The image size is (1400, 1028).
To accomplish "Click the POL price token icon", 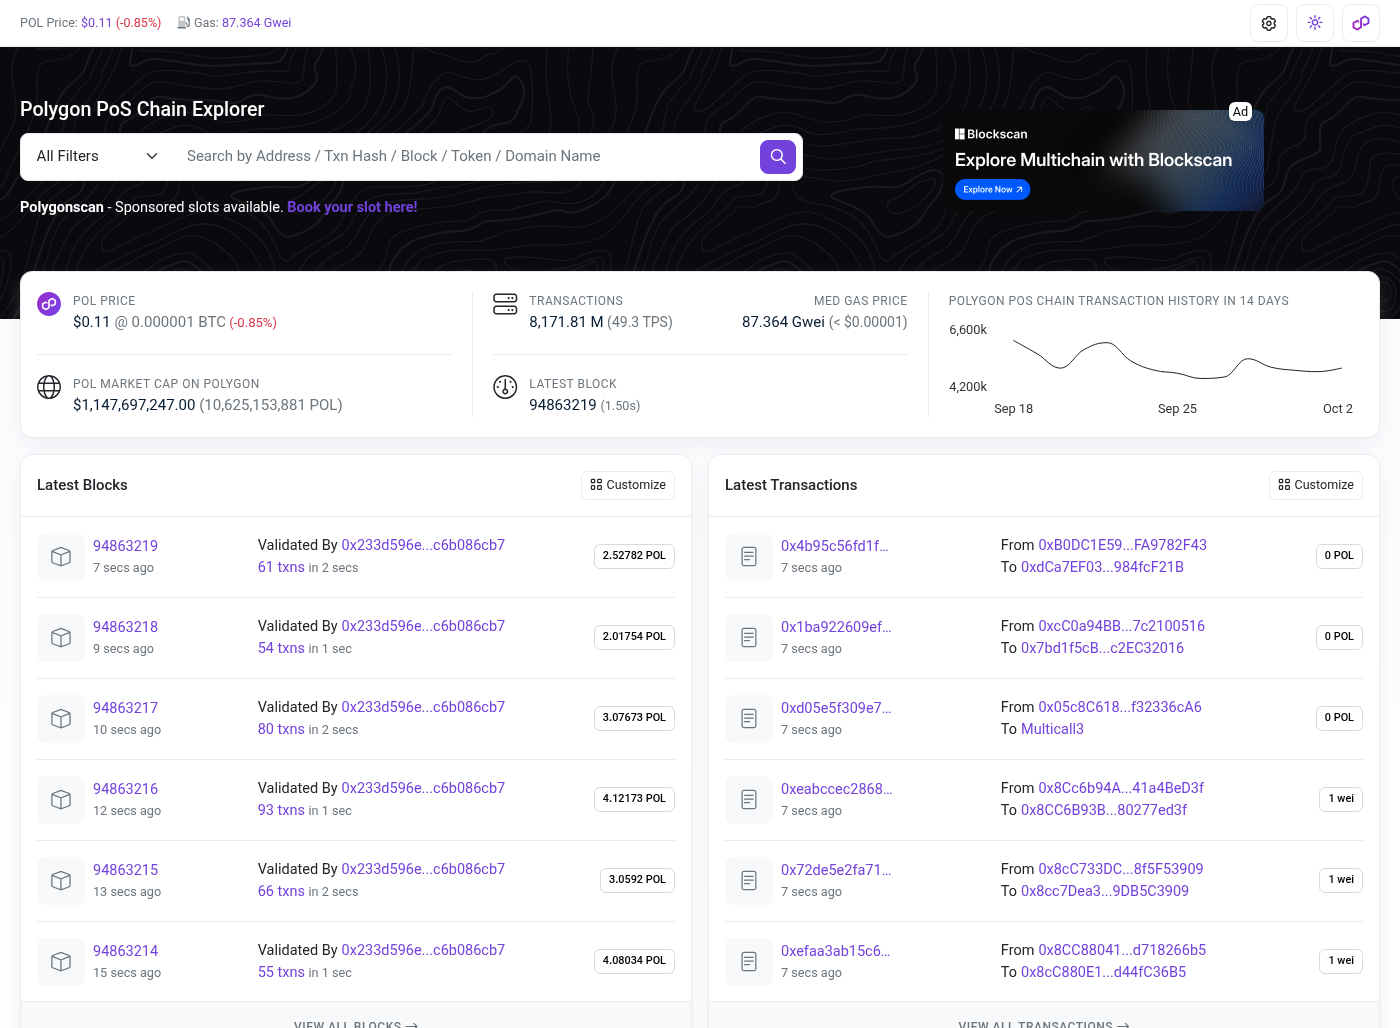I will [49, 304].
